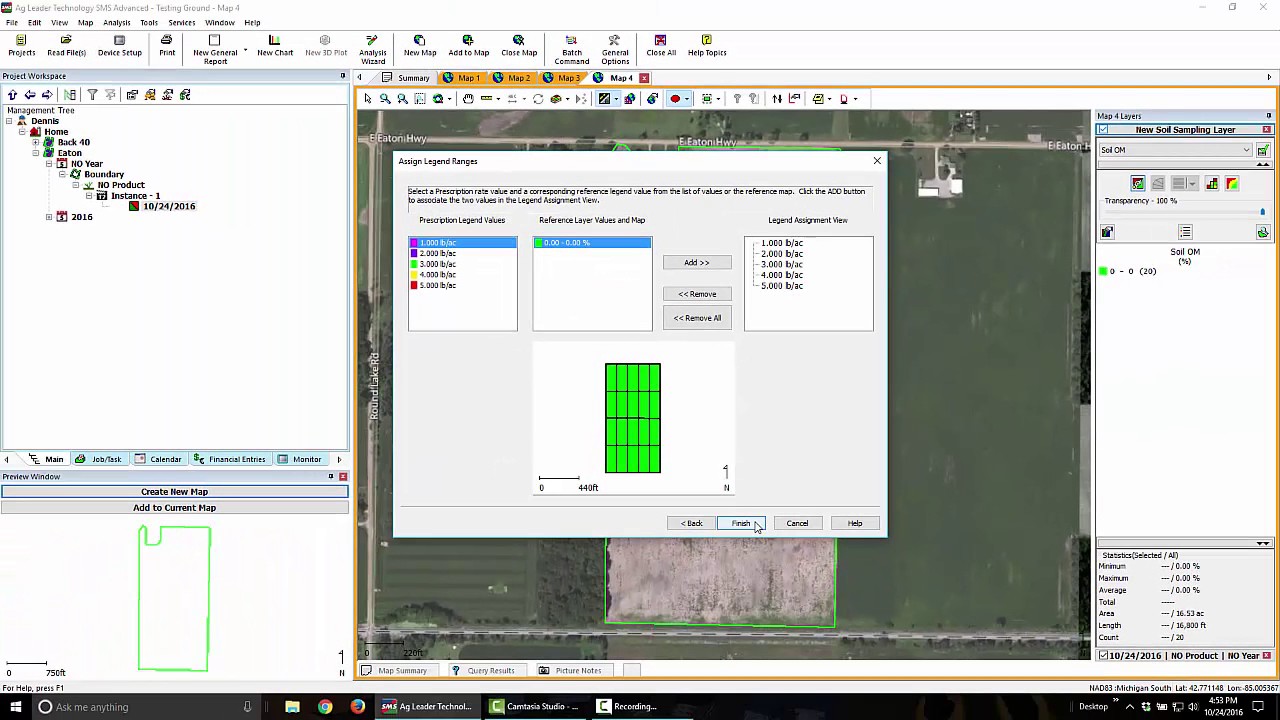Click the edit layer icon beside Soil OM dropdown
This screenshot has height=720, width=1280.
[1263, 150]
